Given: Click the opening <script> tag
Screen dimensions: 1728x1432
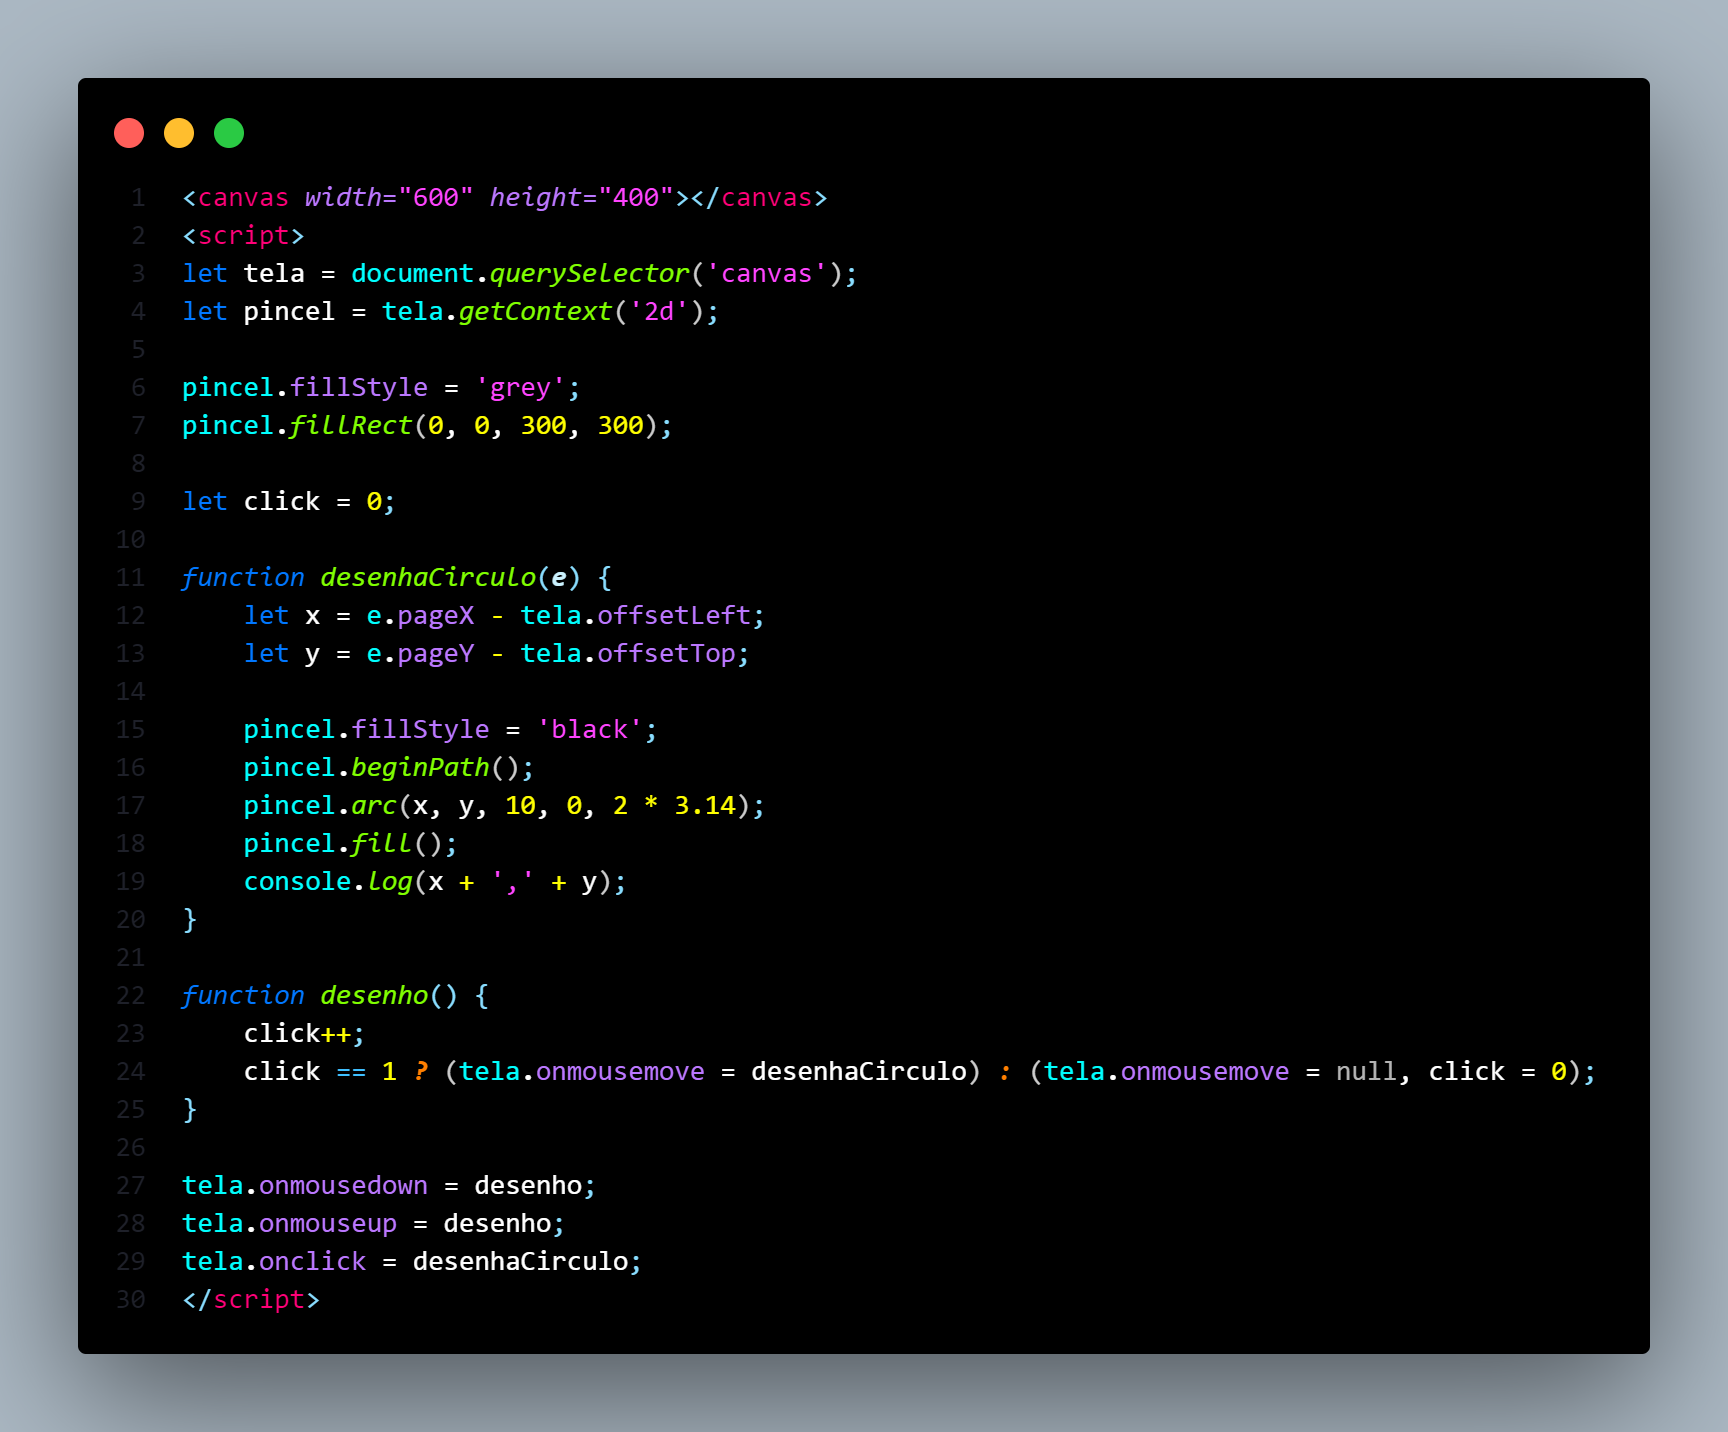Looking at the screenshot, I should [x=243, y=236].
